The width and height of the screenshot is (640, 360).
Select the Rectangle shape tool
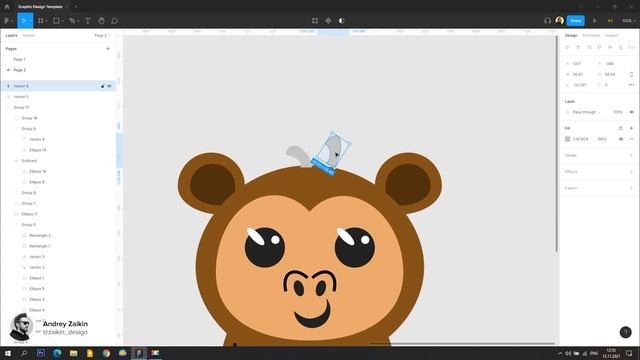pos(56,20)
